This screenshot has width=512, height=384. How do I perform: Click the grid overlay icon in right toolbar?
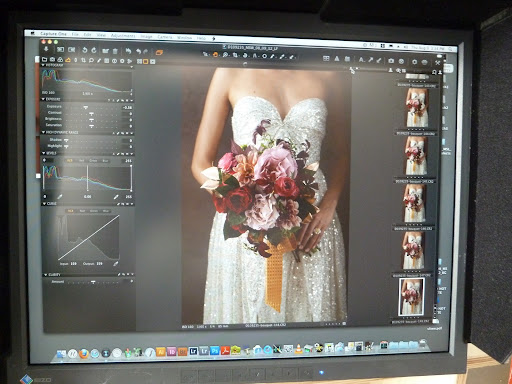[x=326, y=59]
